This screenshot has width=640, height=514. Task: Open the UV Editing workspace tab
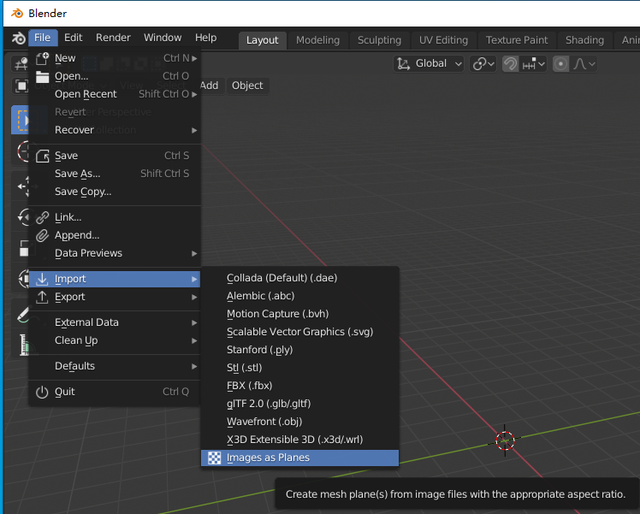pos(444,40)
